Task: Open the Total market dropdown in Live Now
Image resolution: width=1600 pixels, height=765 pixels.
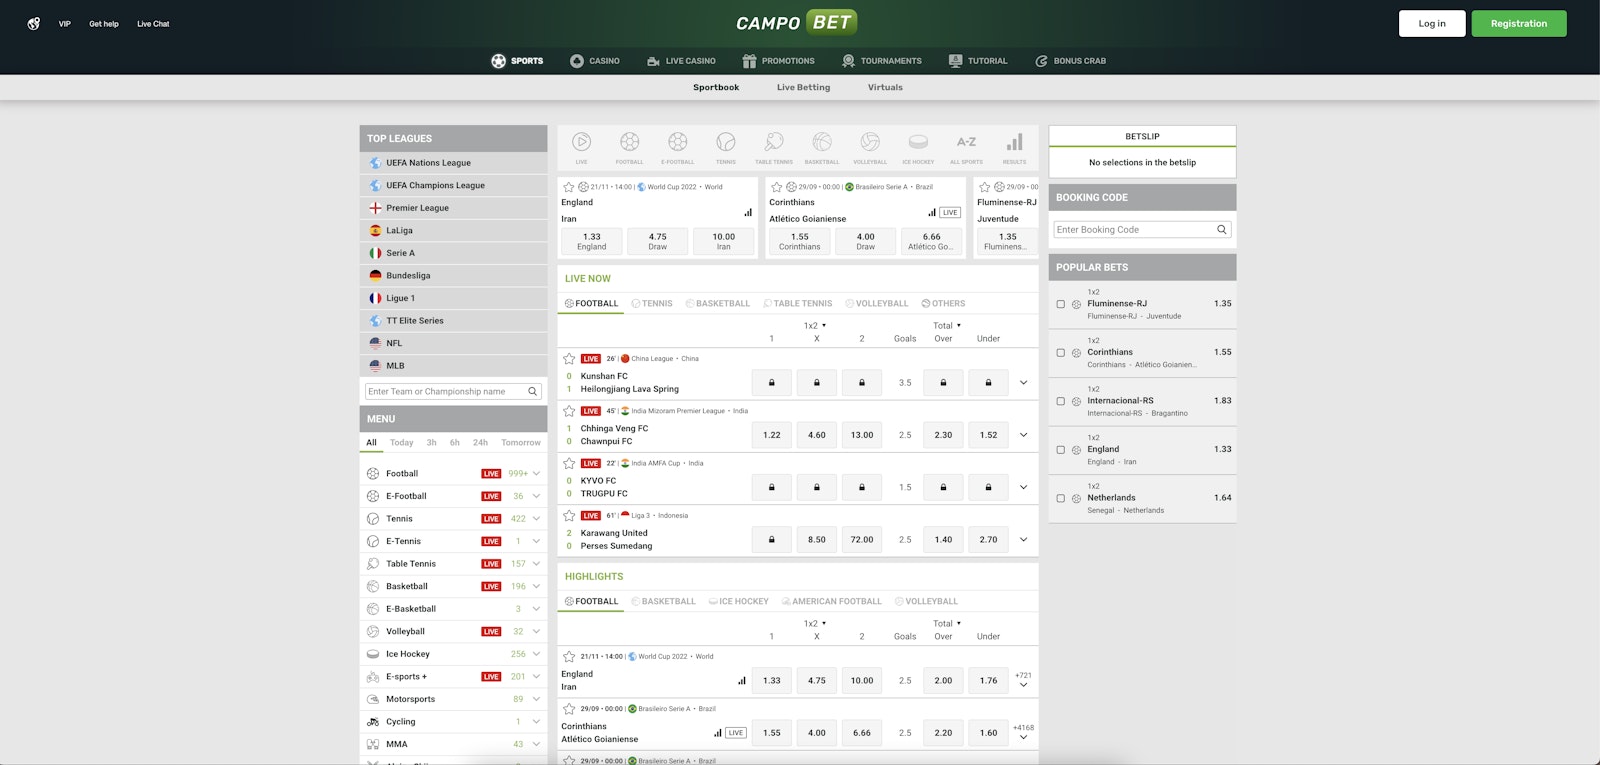Action: click(947, 326)
